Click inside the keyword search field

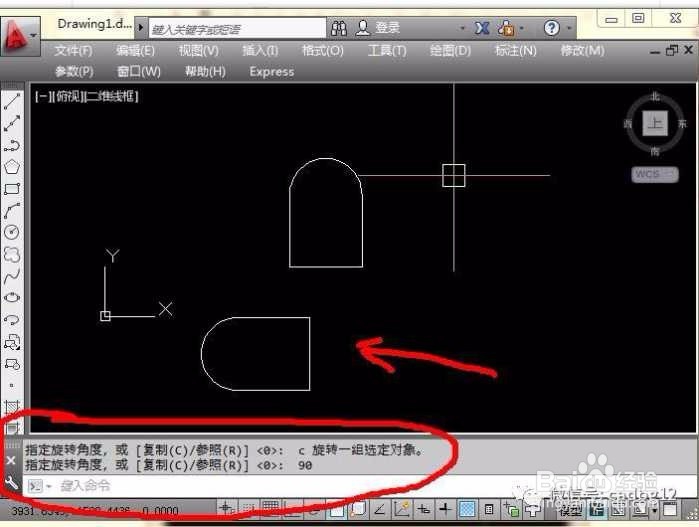[238, 29]
